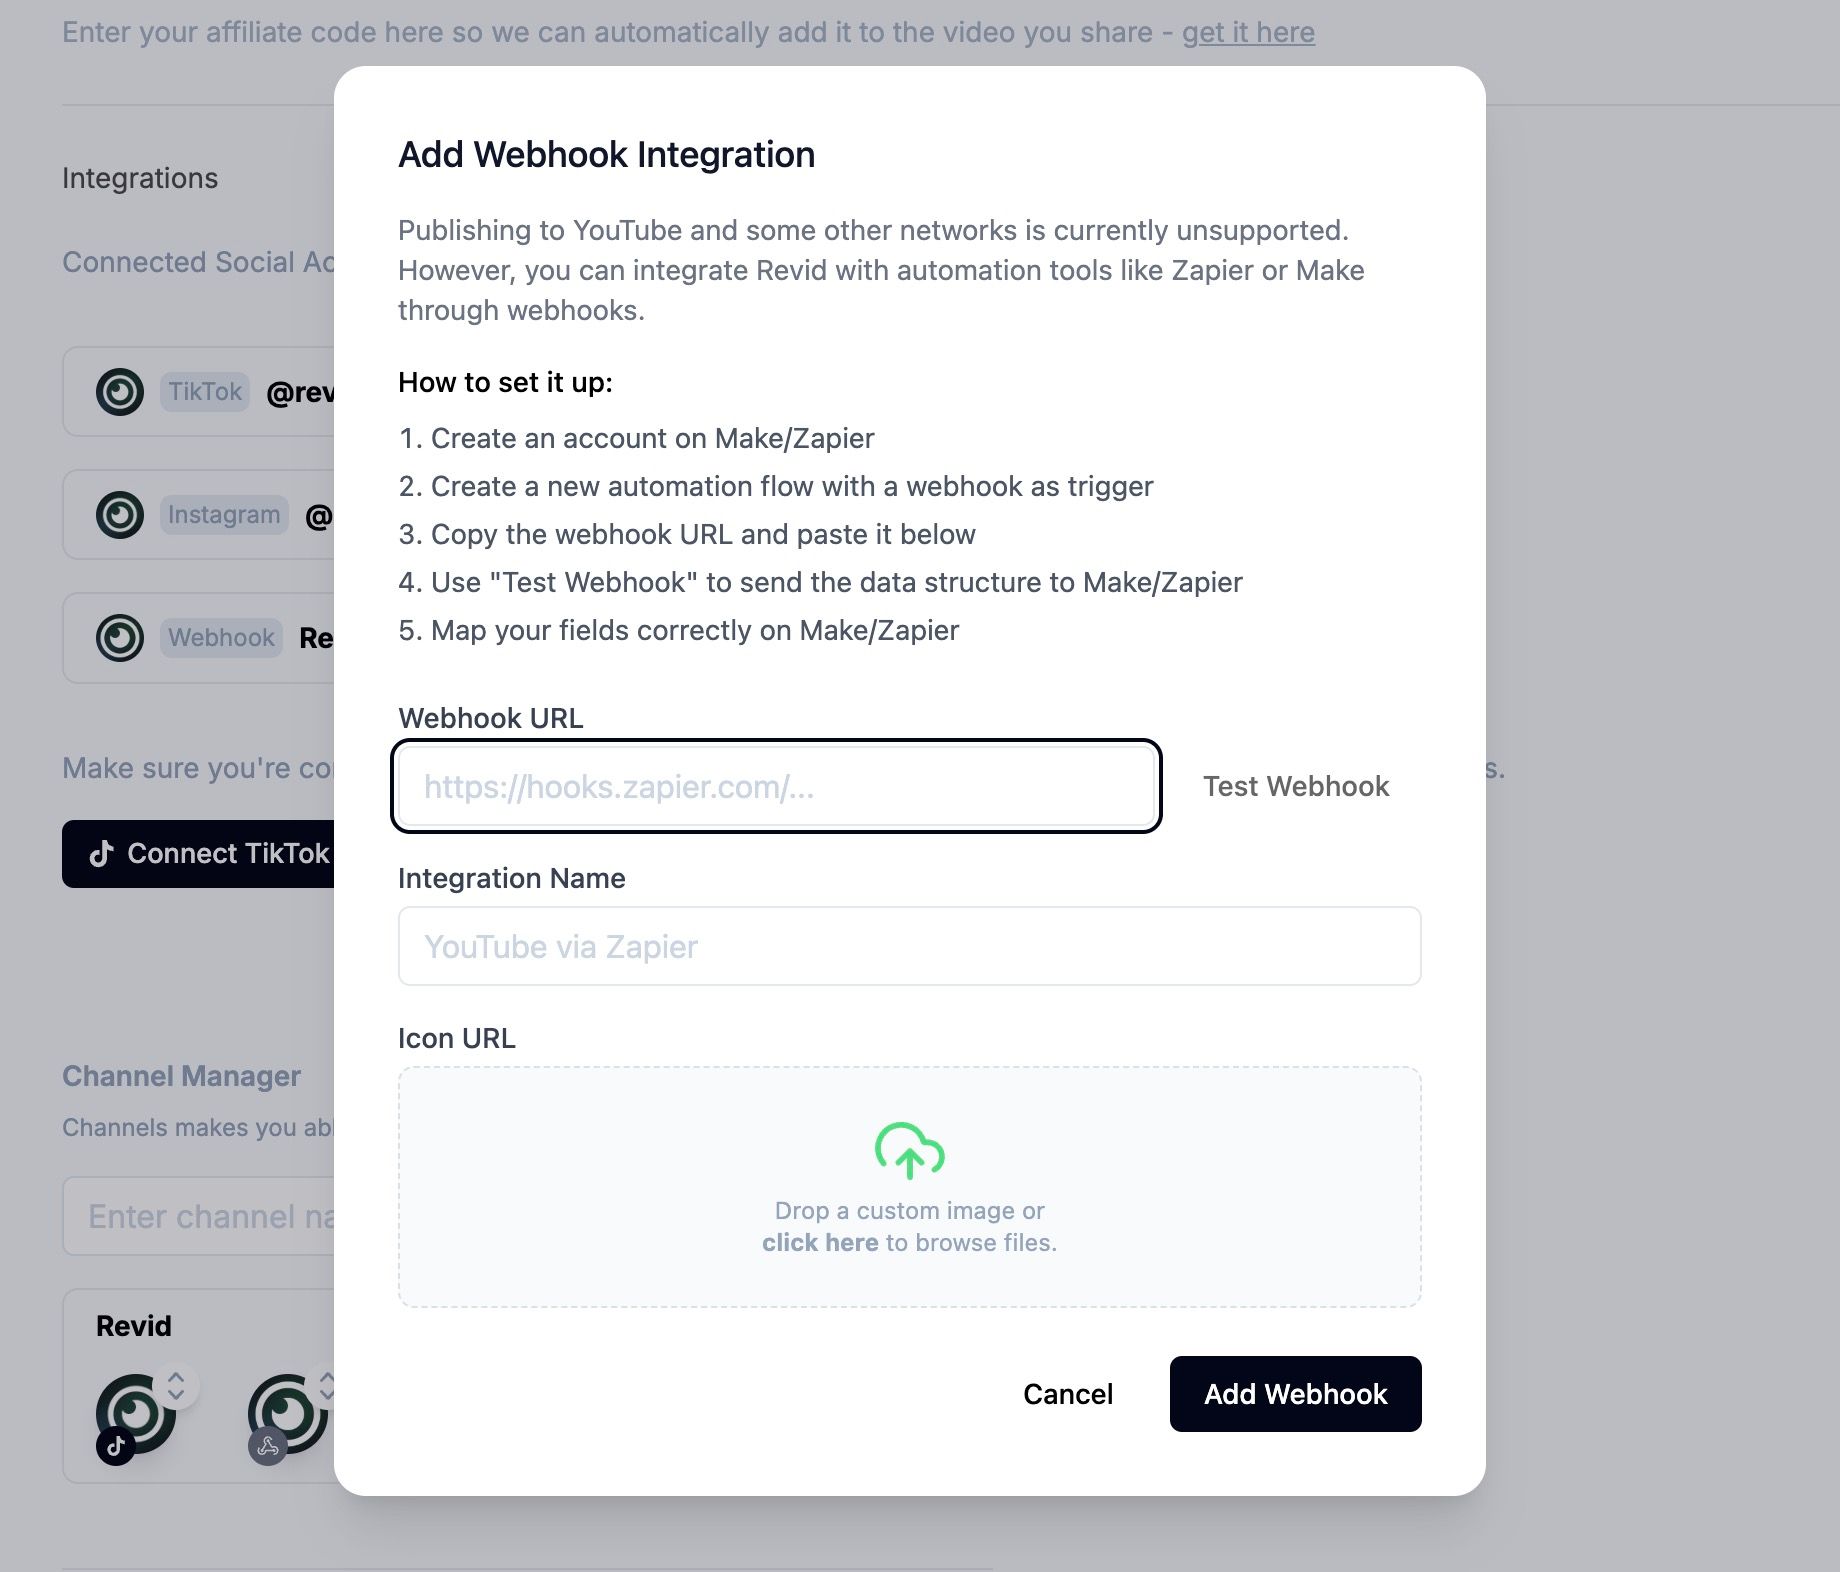Click the TikTok account avatar icon
1840x1572 pixels.
point(120,392)
